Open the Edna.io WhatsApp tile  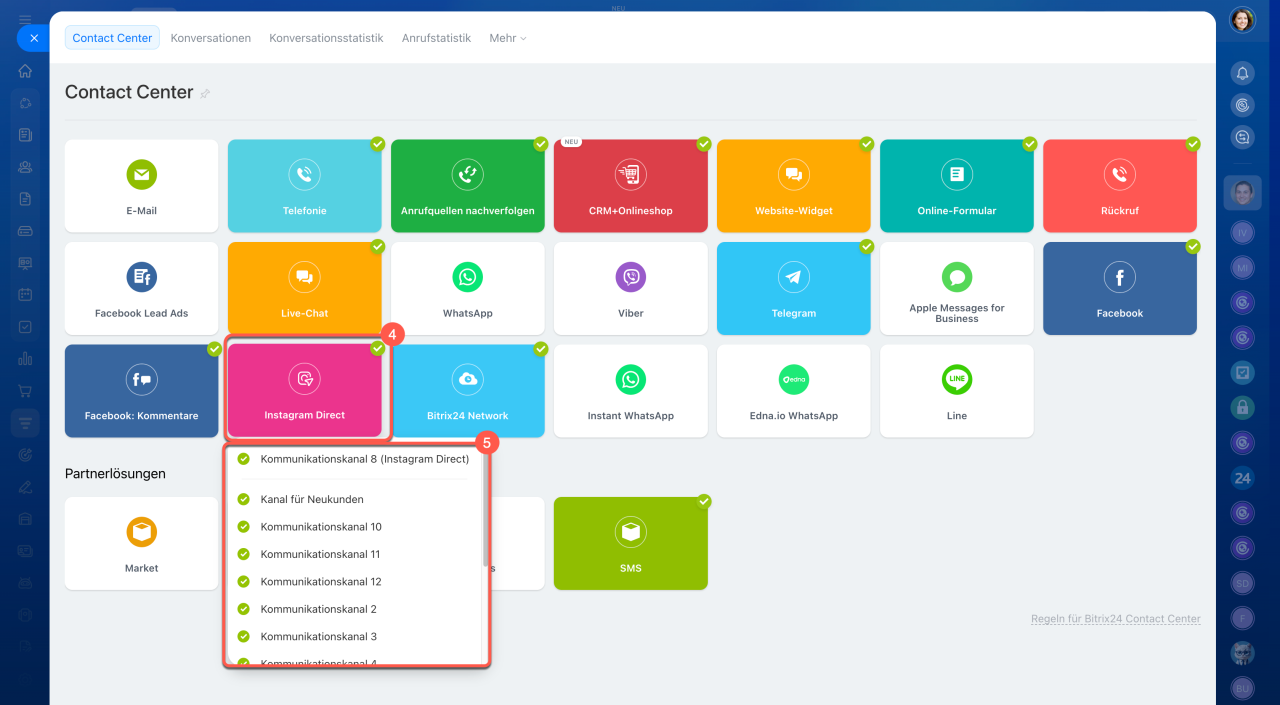793,391
